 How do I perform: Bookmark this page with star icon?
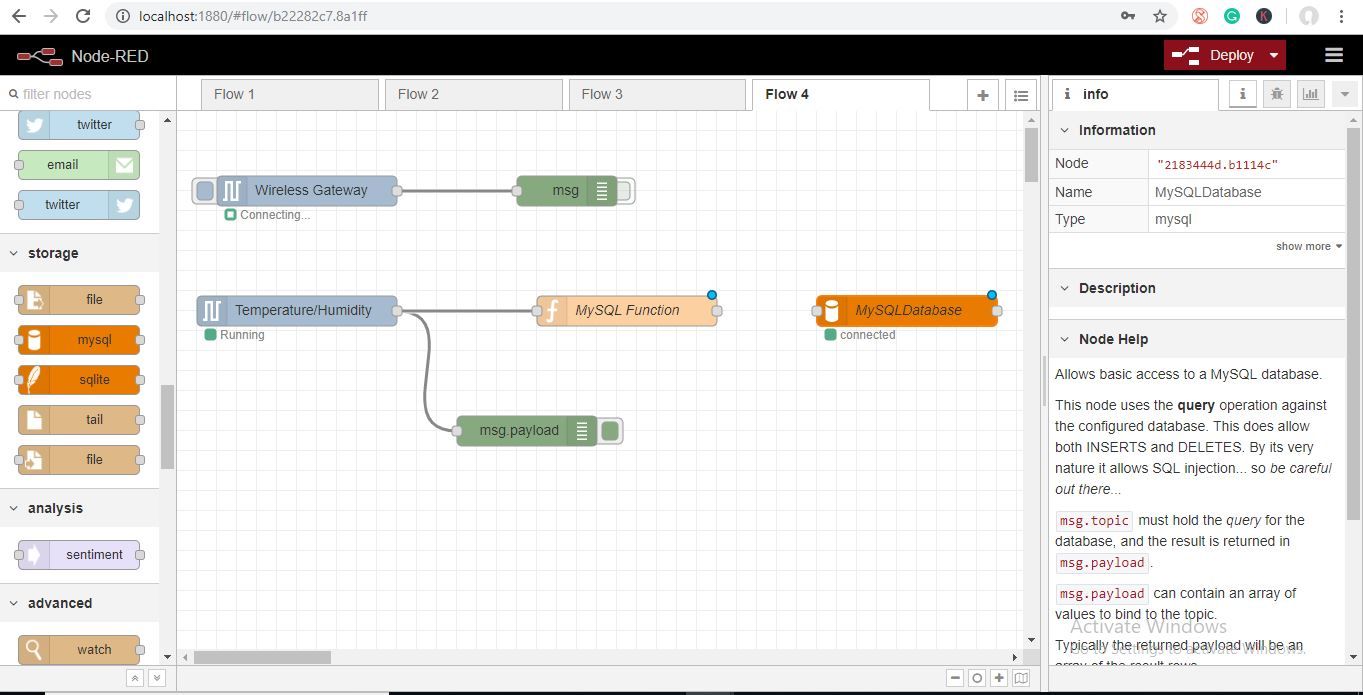pos(1160,16)
